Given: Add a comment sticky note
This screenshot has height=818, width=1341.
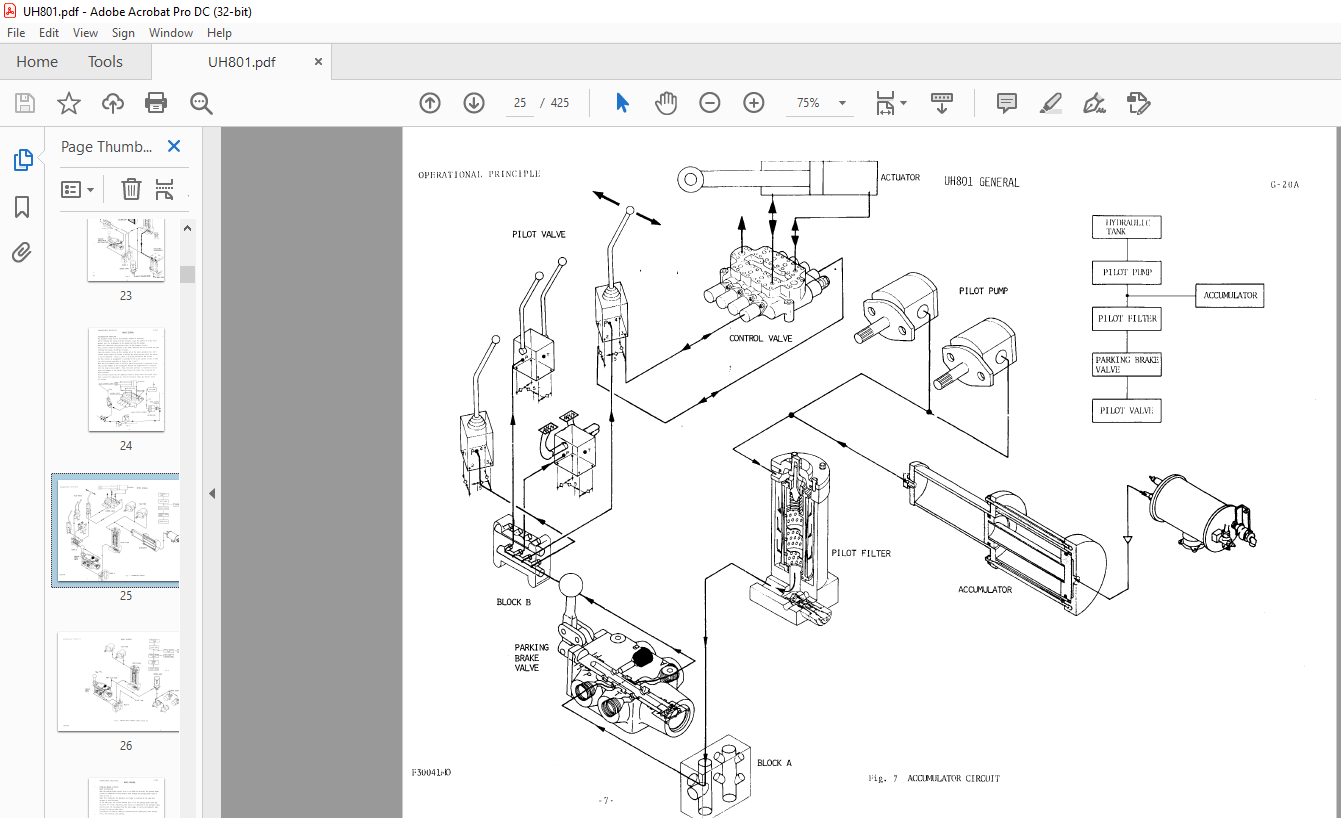Looking at the screenshot, I should (1007, 103).
